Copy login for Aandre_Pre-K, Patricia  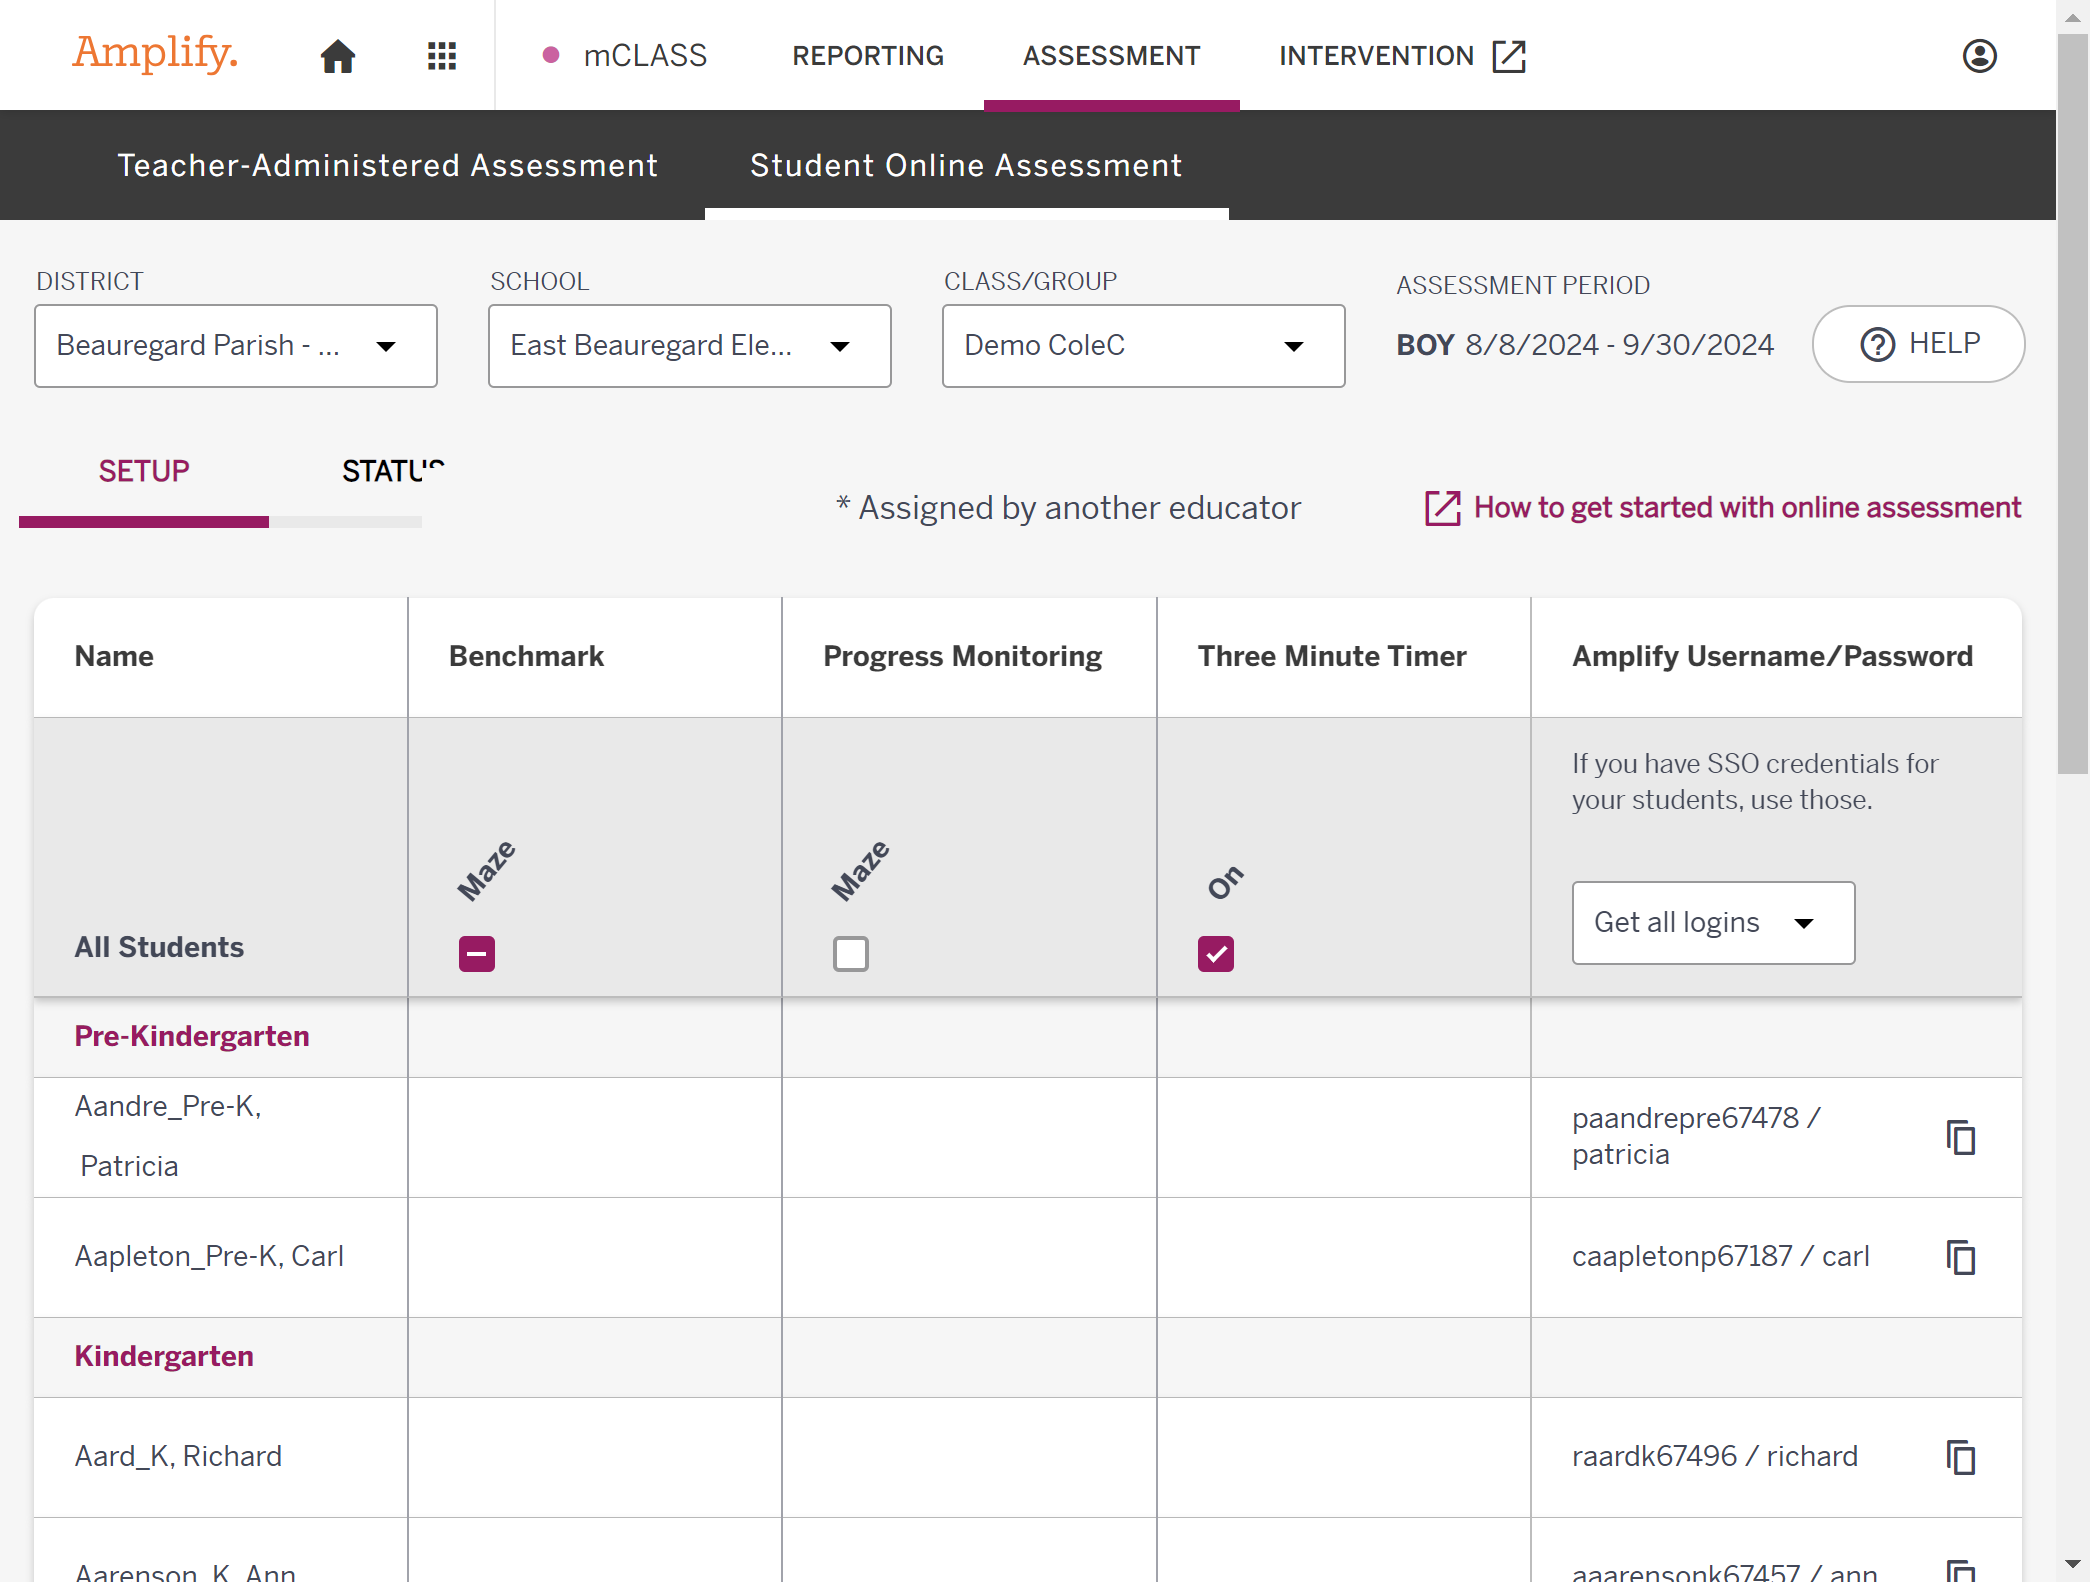(1961, 1137)
